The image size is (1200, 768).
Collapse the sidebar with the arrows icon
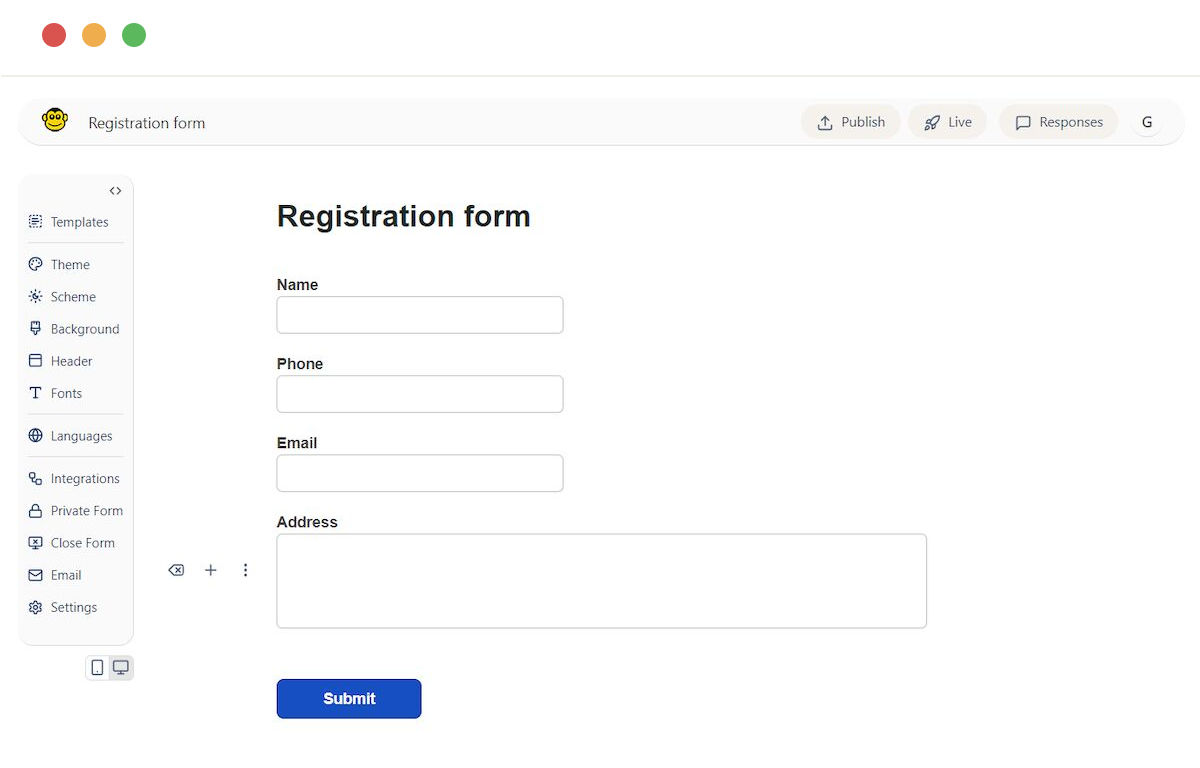point(115,191)
